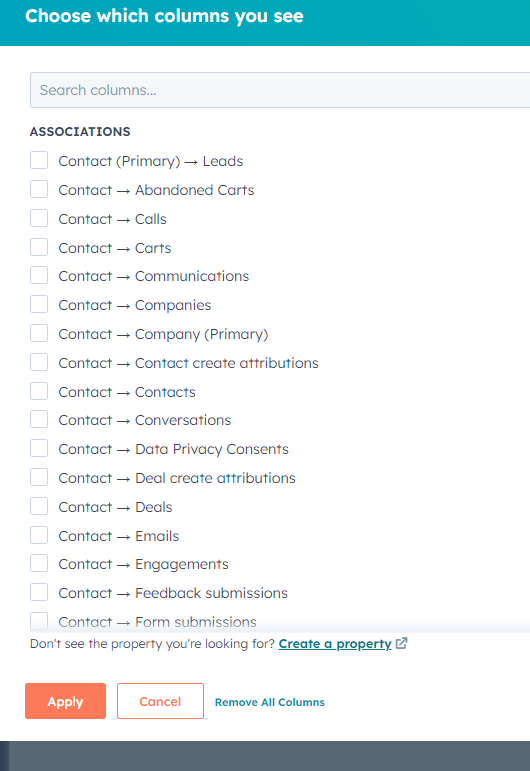Image resolution: width=530 pixels, height=771 pixels.
Task: Select the Contact → Contacts checkbox
Action: 39,391
